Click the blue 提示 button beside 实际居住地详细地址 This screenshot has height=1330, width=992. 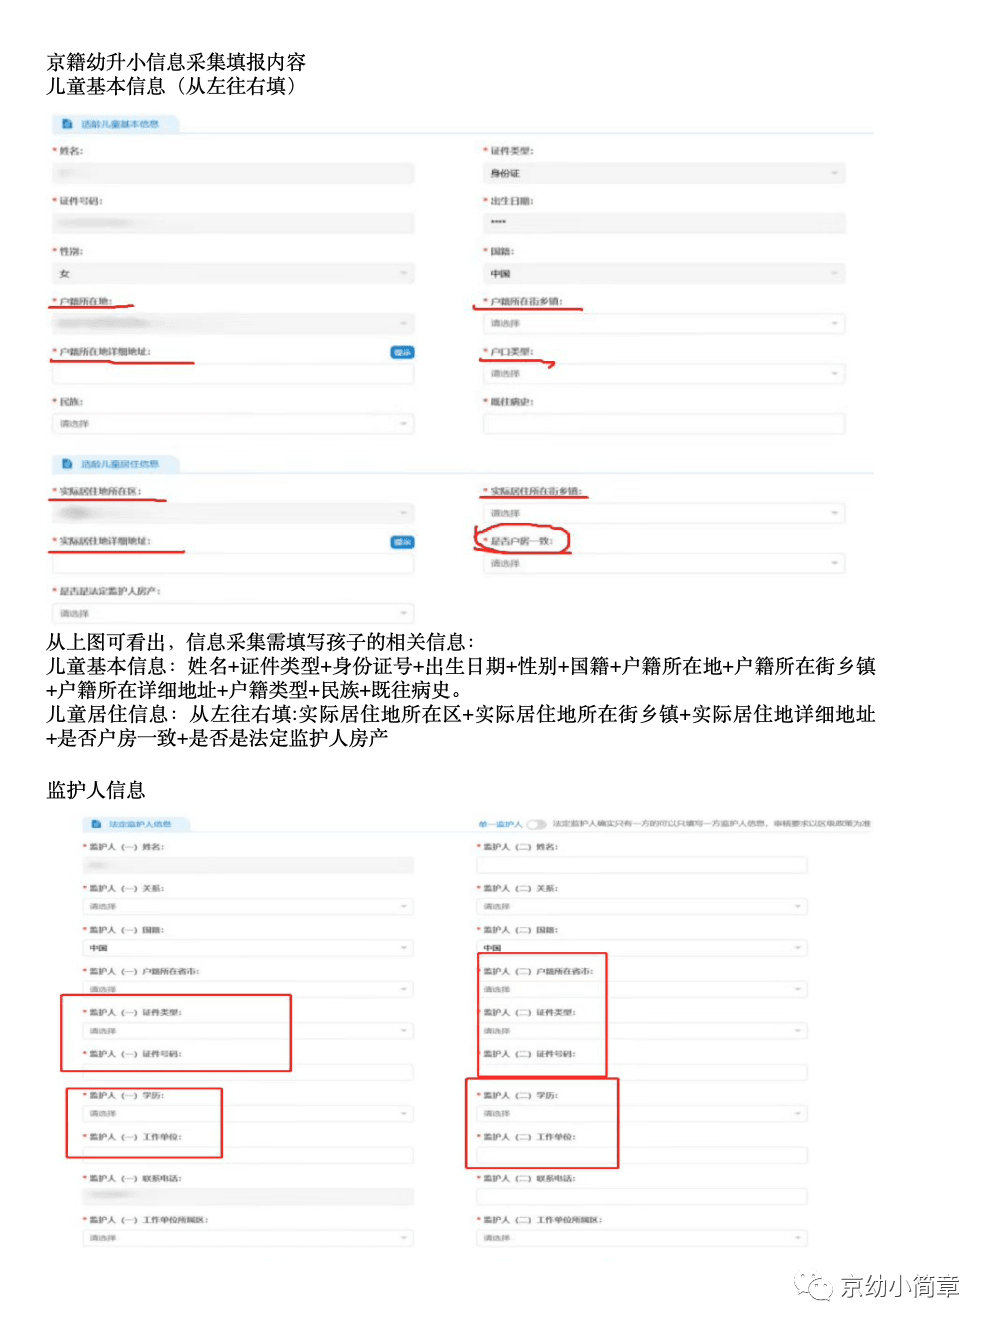click(402, 542)
